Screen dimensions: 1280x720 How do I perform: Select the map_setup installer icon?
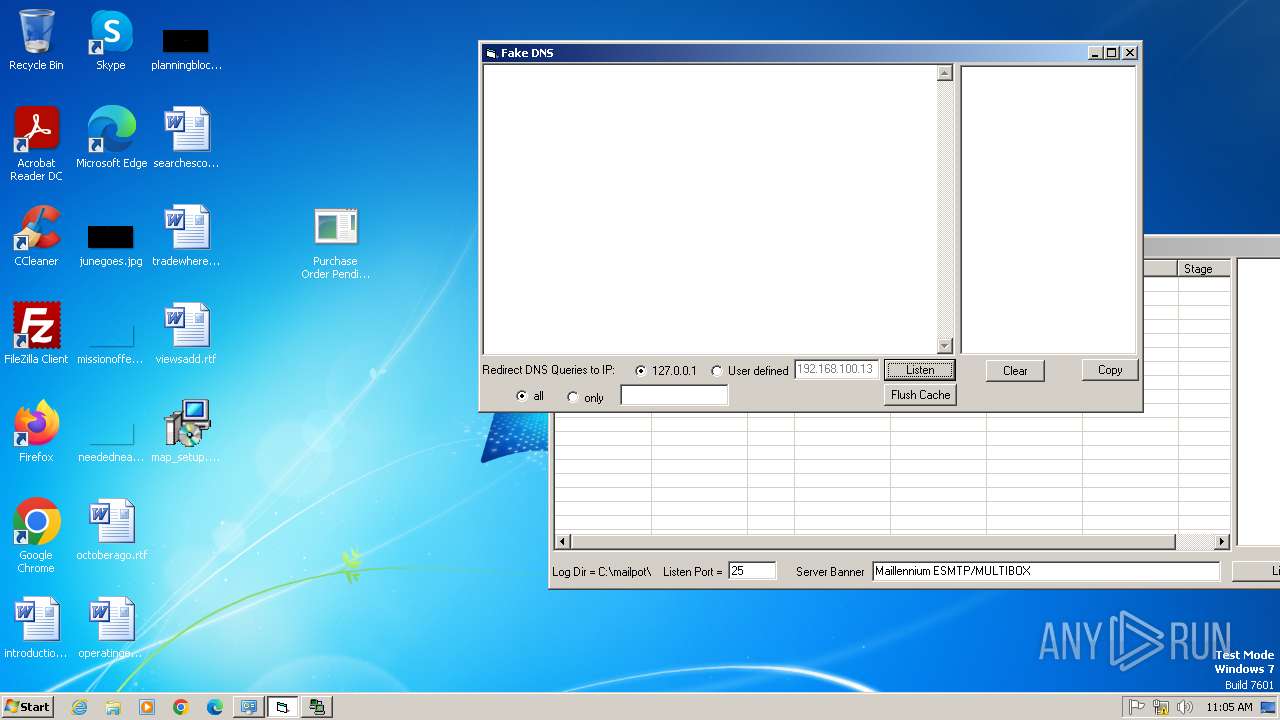click(186, 432)
